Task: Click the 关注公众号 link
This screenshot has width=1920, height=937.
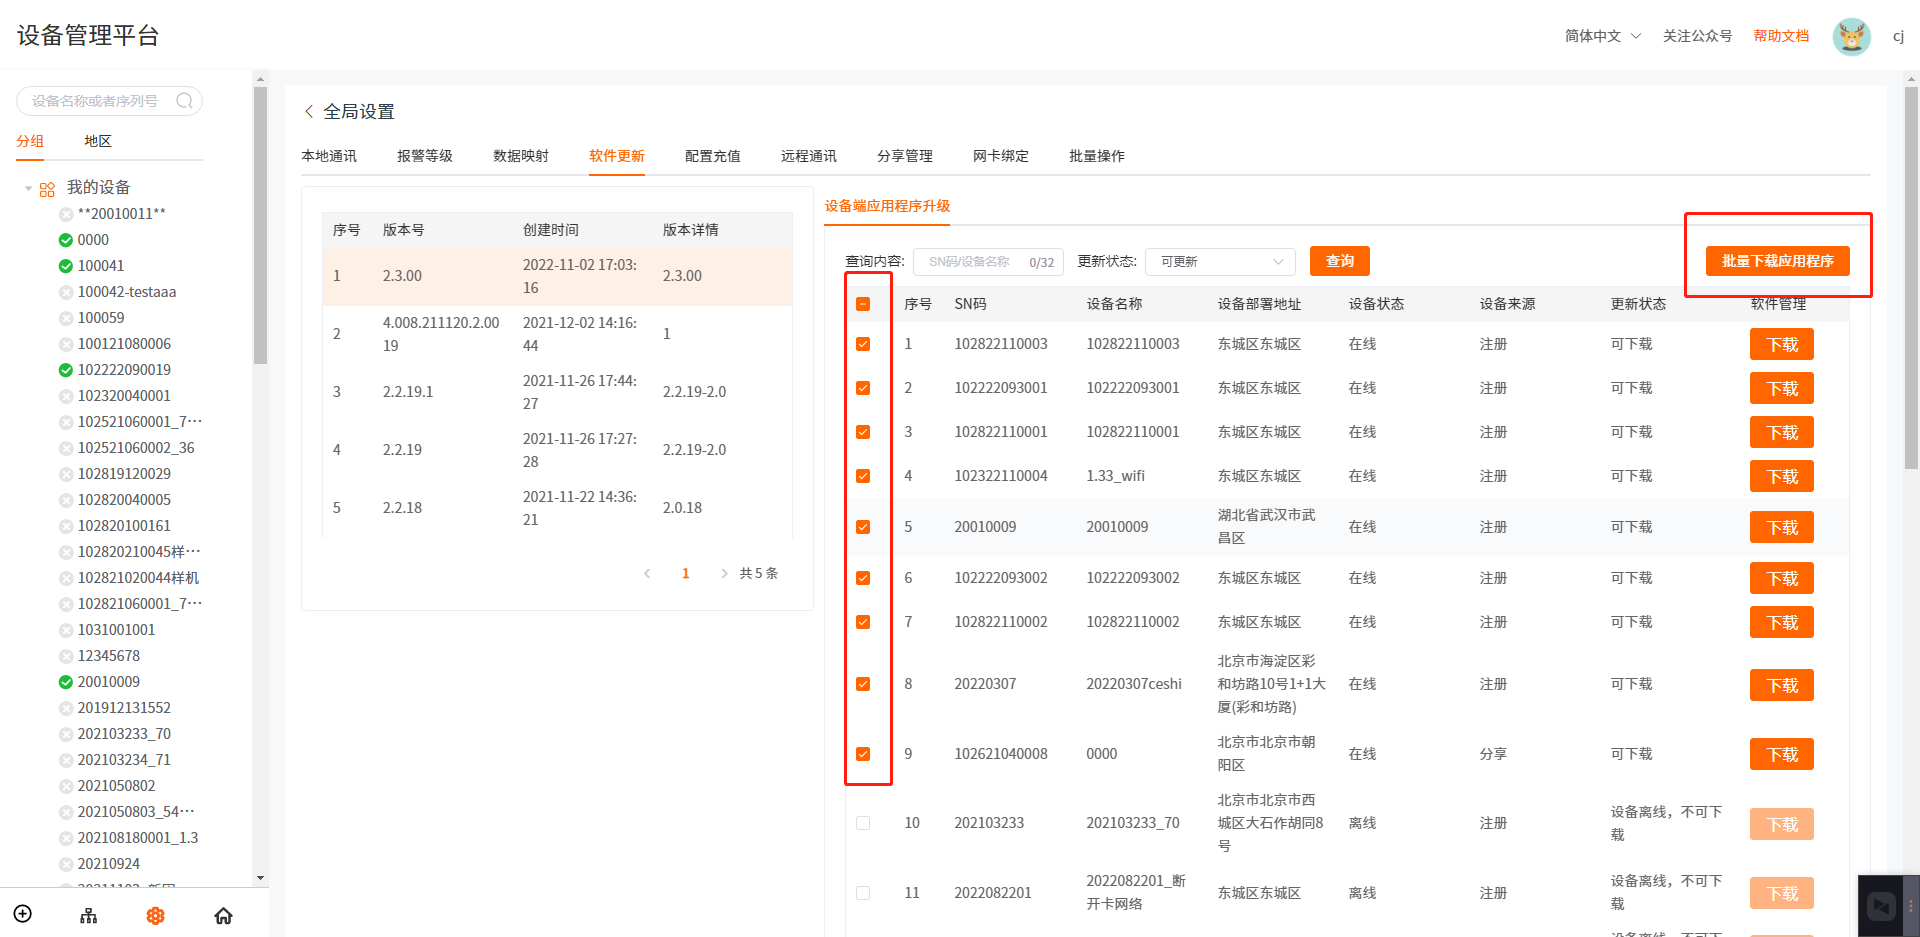Action: point(1697,36)
